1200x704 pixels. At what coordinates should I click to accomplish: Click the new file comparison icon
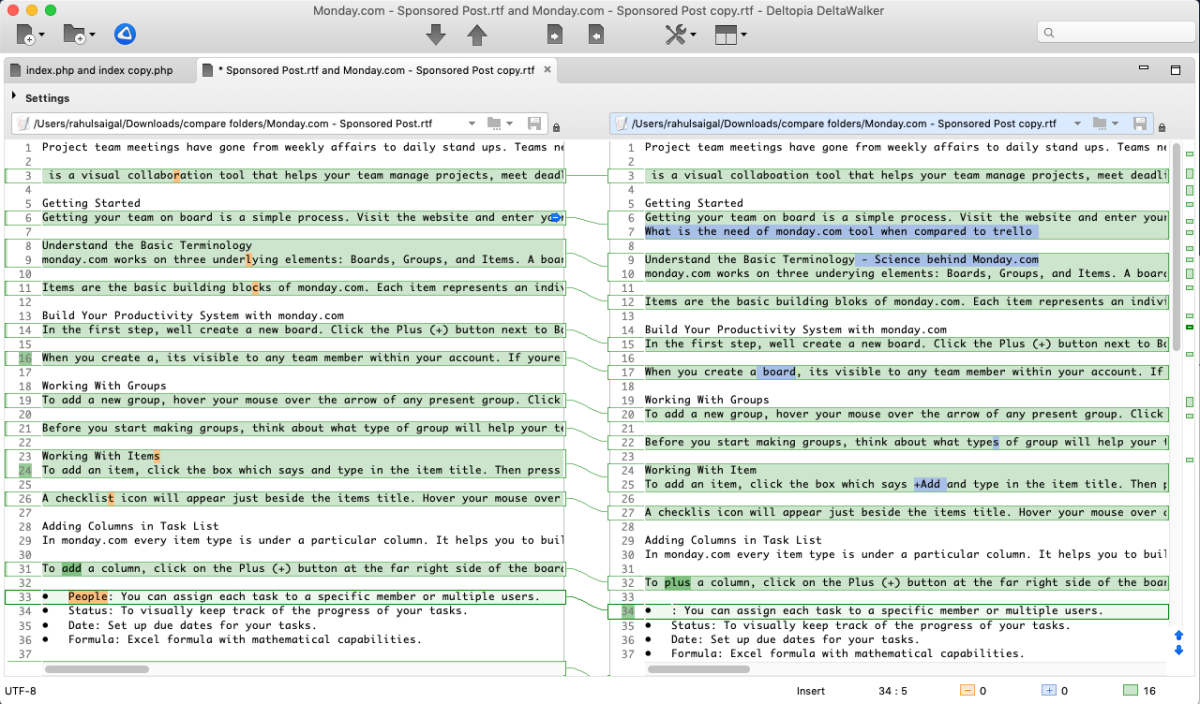pyautogui.click(x=27, y=35)
